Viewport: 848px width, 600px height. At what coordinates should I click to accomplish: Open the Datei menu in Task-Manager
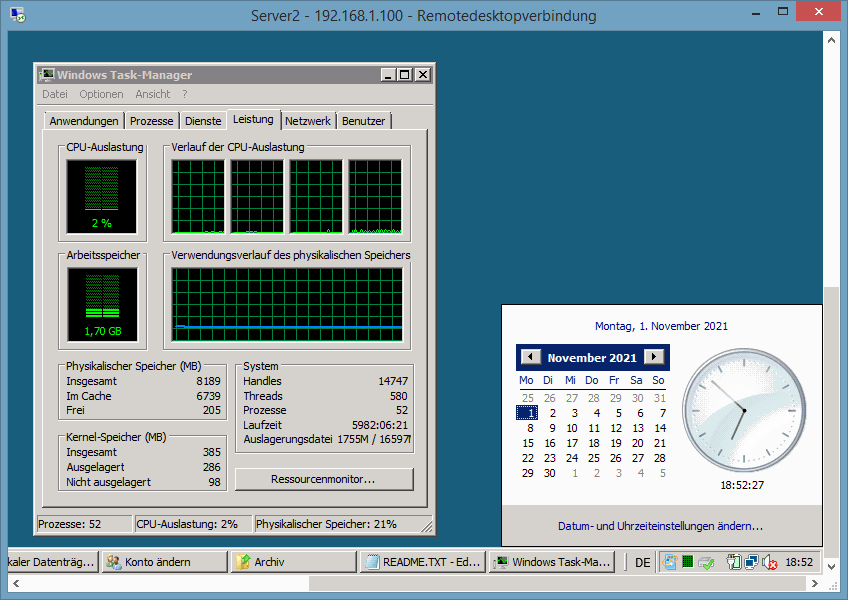pyautogui.click(x=55, y=94)
